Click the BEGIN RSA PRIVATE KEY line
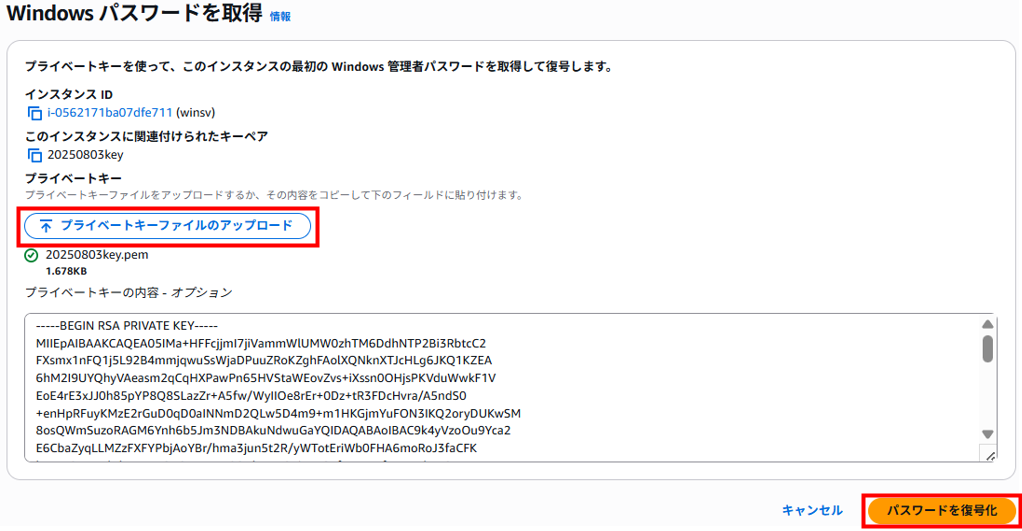 [x=127, y=326]
